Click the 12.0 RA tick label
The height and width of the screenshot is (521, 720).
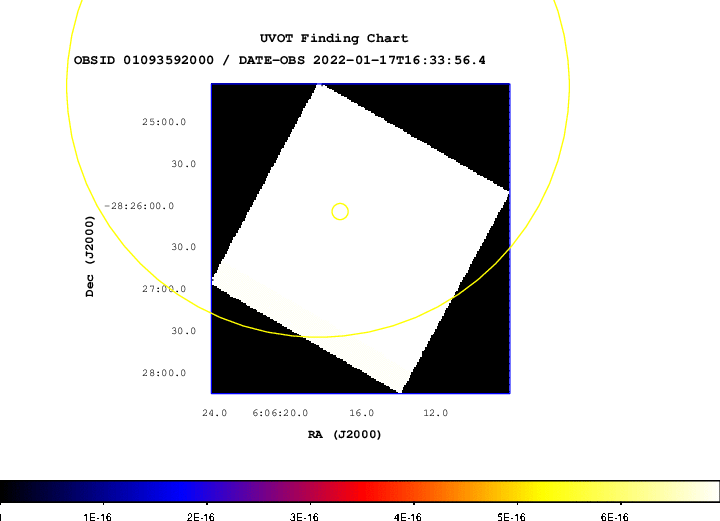435,413
